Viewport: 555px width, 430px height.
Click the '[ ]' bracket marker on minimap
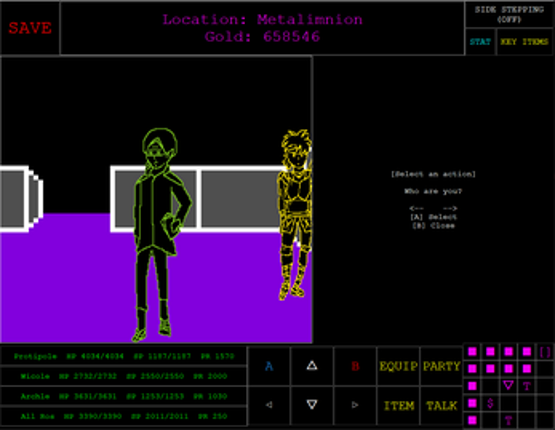[545, 352]
